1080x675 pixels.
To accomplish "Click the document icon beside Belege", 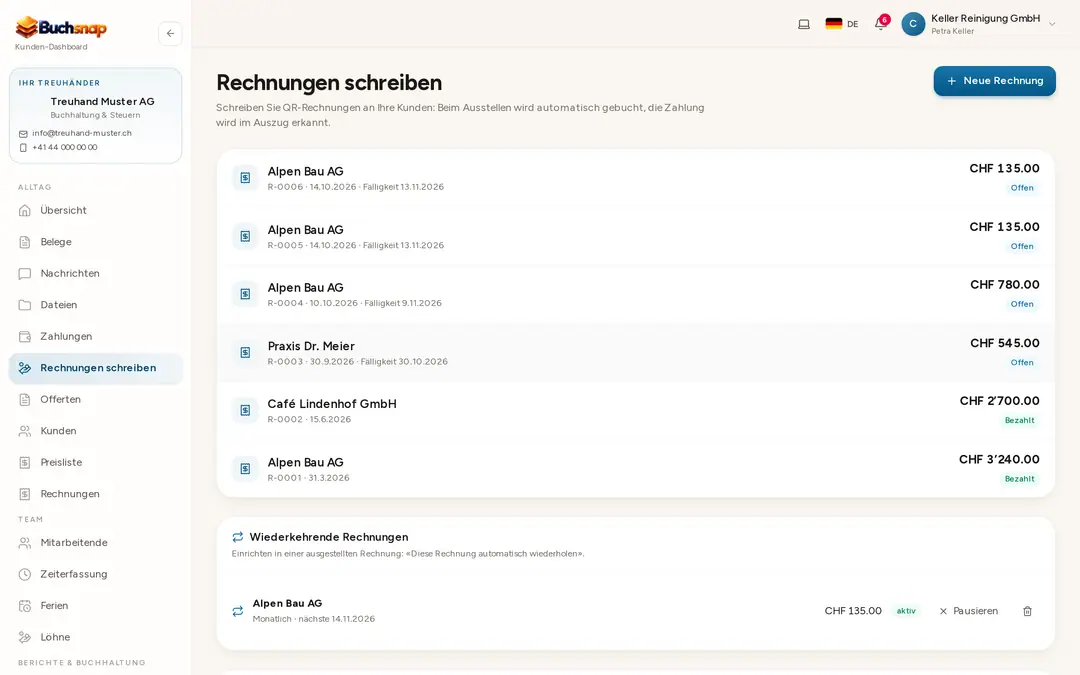I will (25, 242).
